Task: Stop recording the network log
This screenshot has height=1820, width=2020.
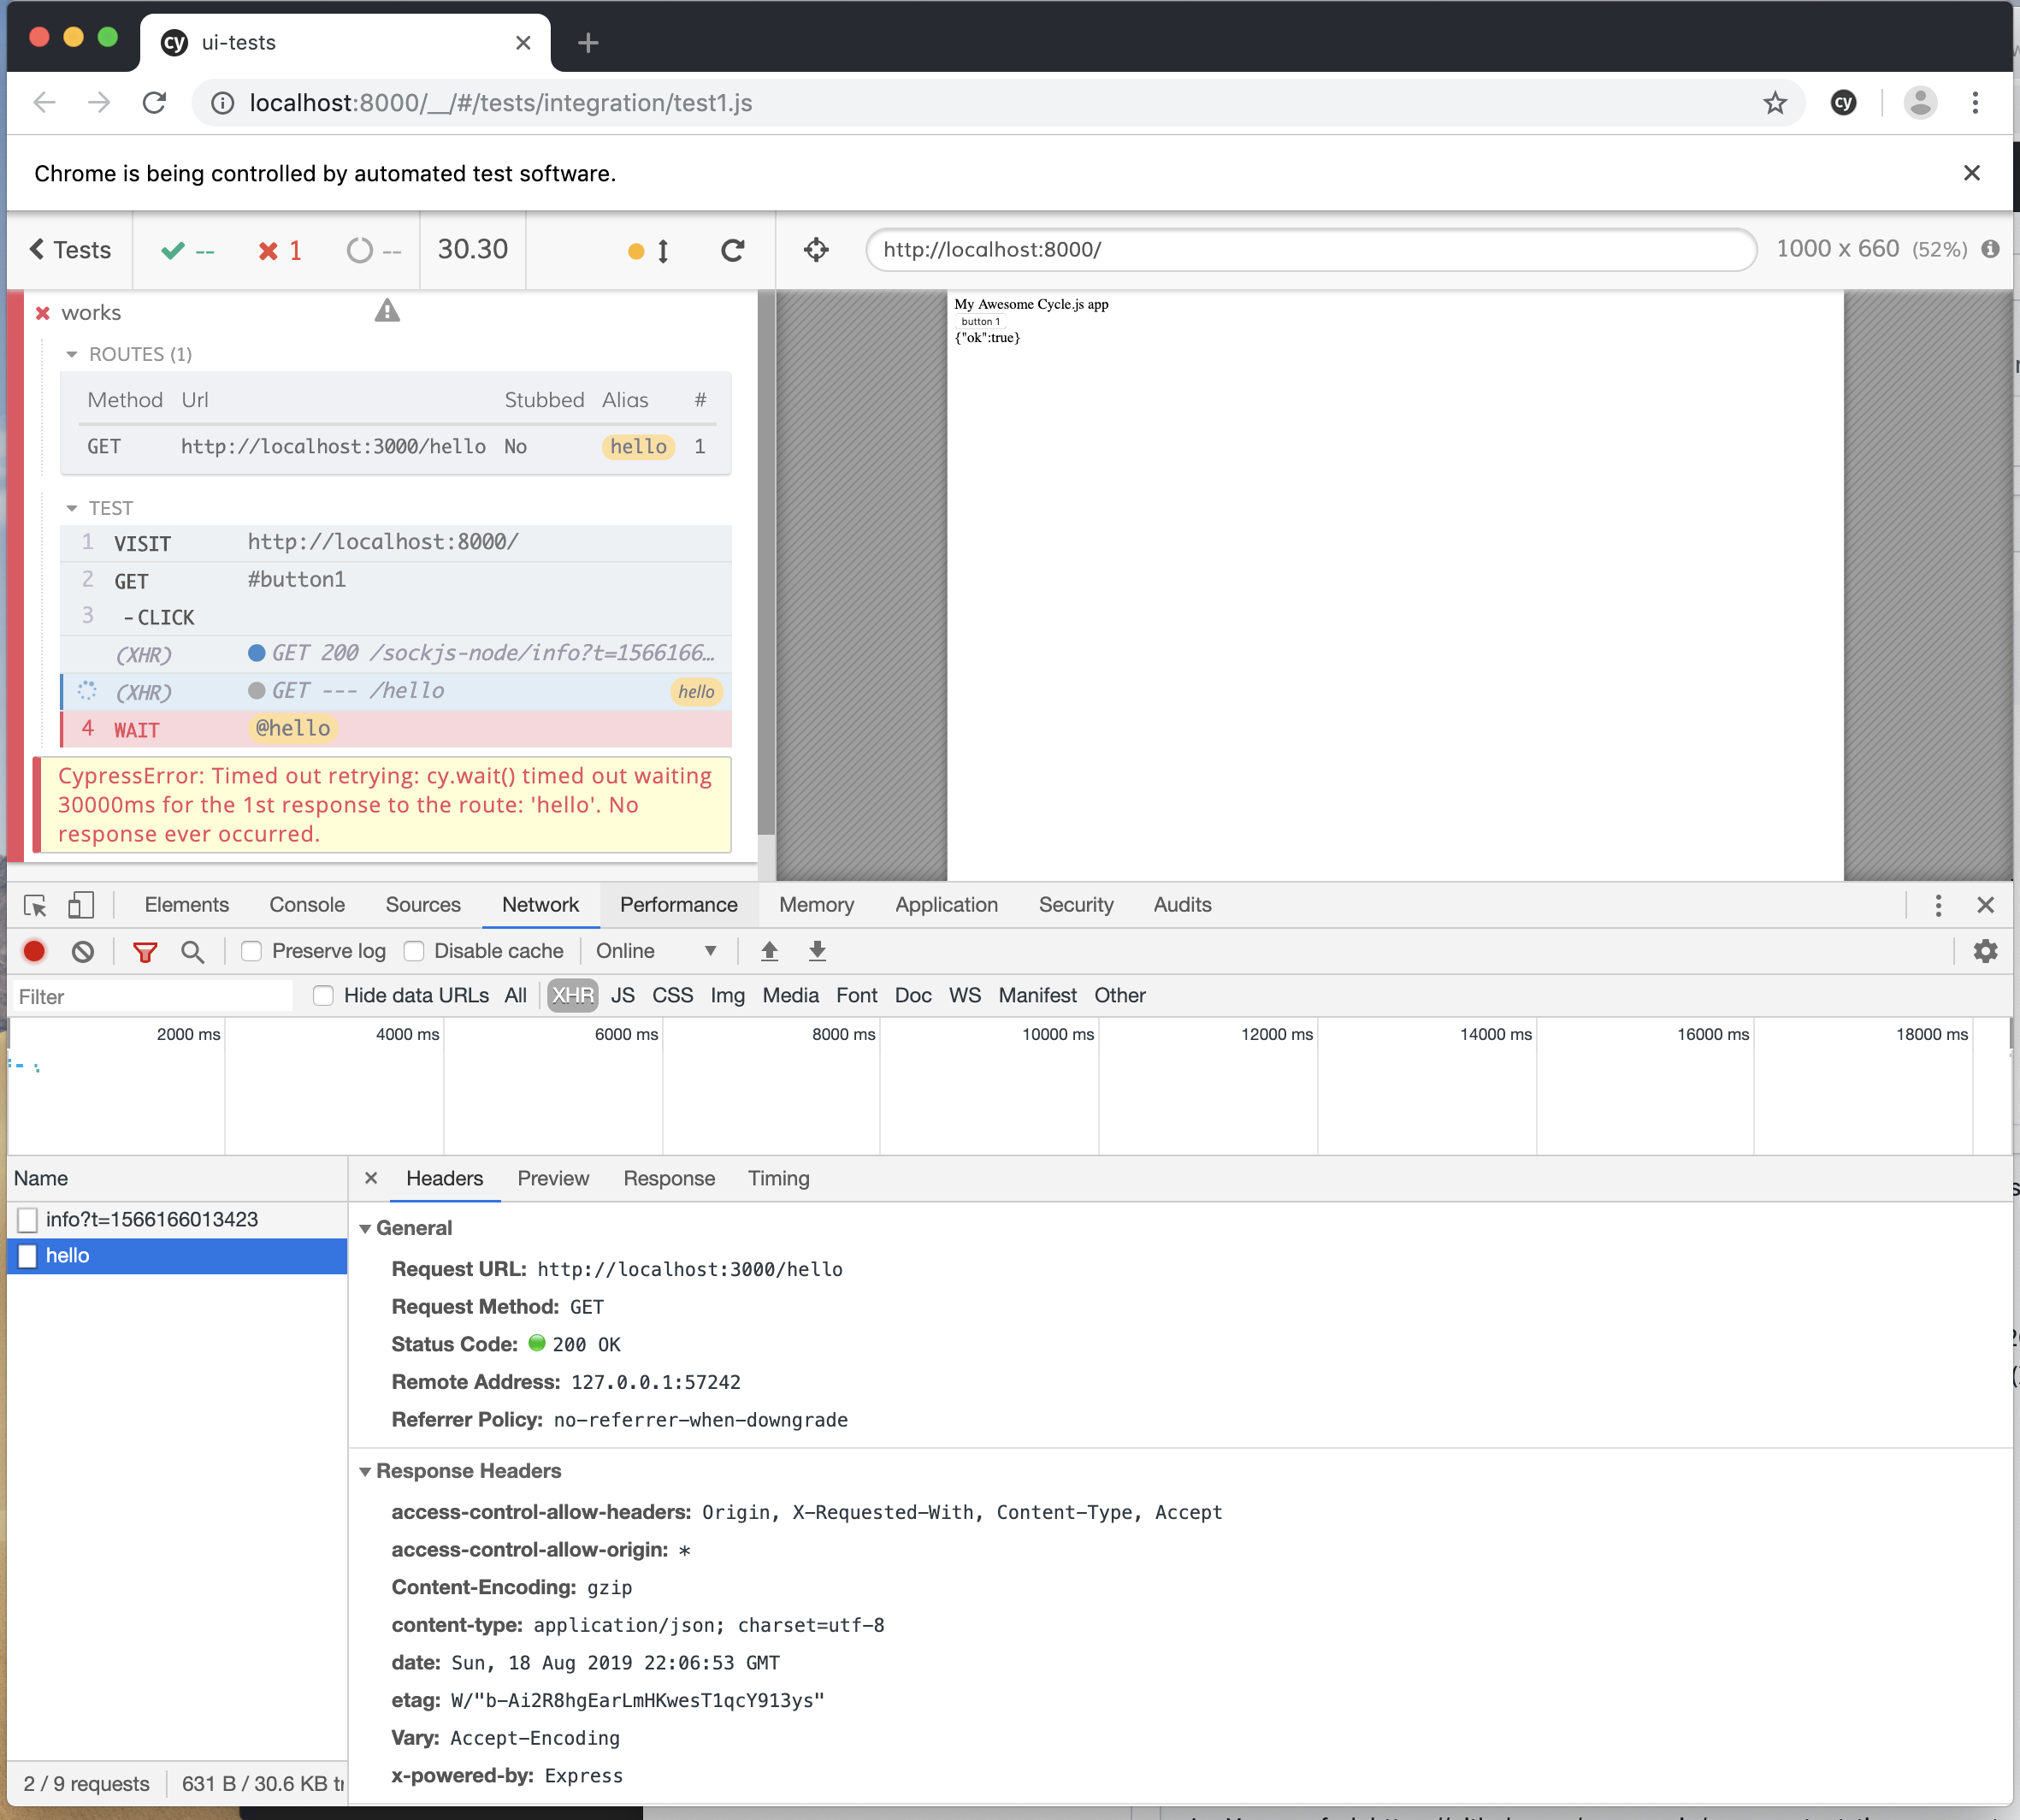Action: pos(34,951)
